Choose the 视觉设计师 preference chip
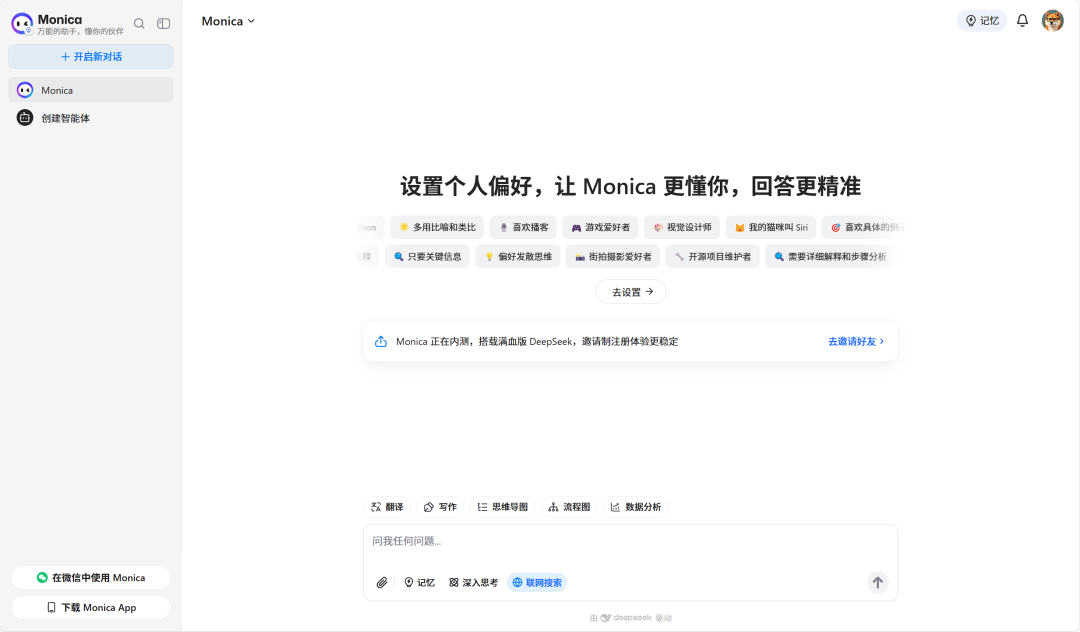Viewport: 1080px width, 632px height. click(x=682, y=227)
